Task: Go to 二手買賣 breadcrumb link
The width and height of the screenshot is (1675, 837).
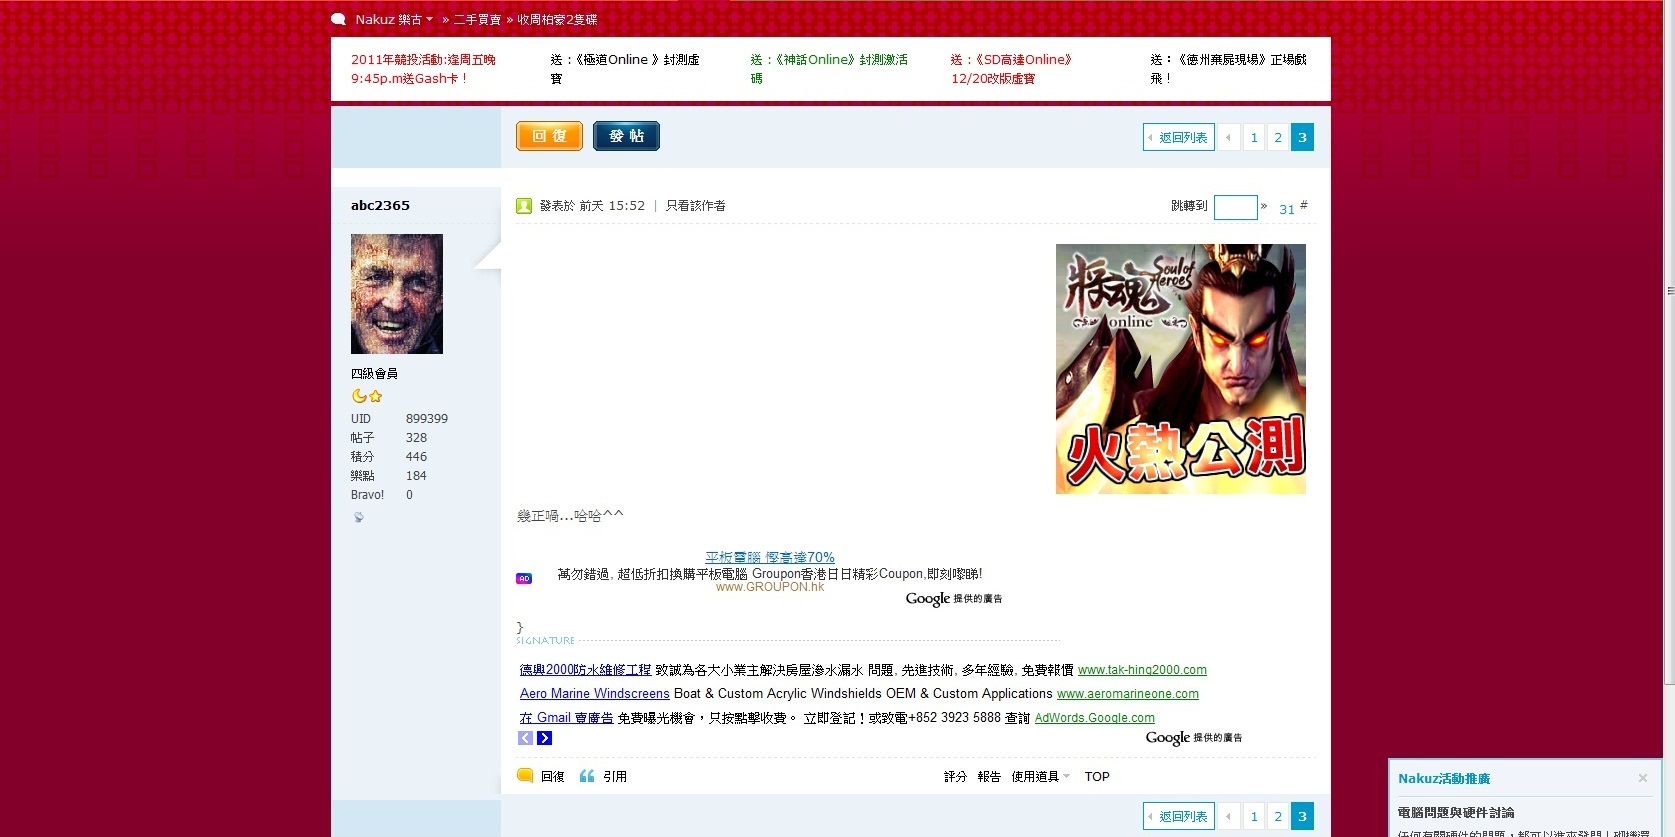Action: pos(477,19)
